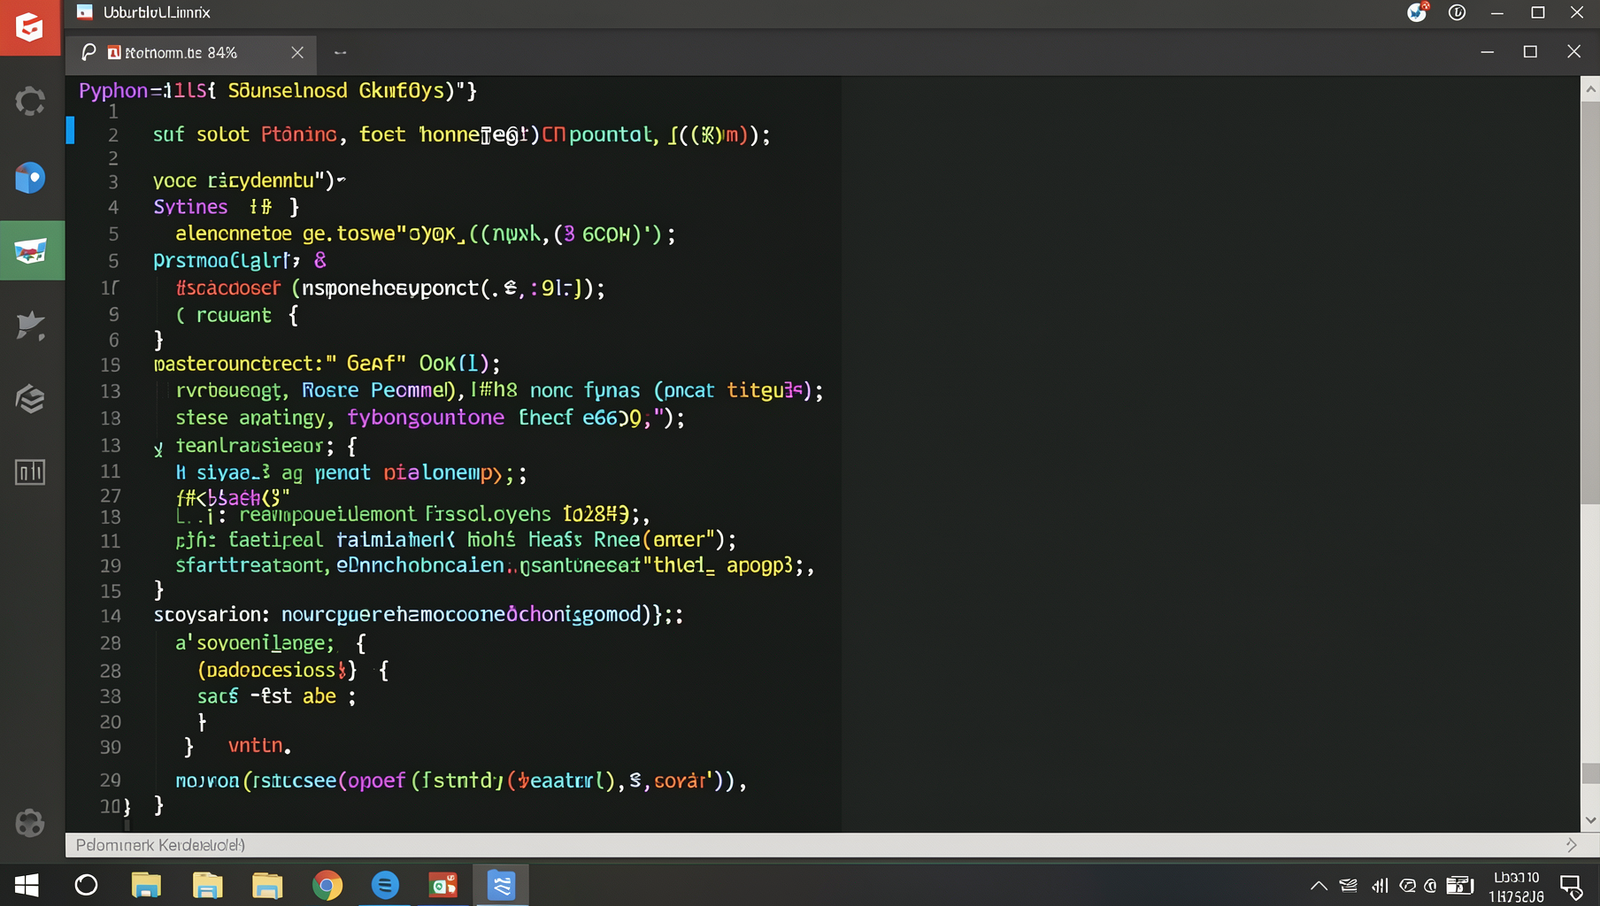Screen dimensions: 1600x906
Task: Click the volume bars icon in system tray
Action: point(1380,886)
